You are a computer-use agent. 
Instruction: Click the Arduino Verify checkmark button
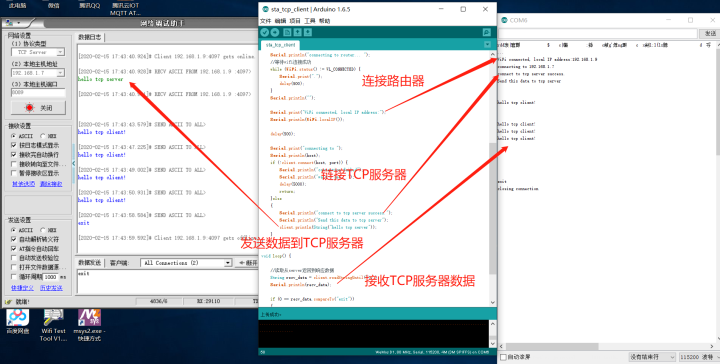(264, 32)
